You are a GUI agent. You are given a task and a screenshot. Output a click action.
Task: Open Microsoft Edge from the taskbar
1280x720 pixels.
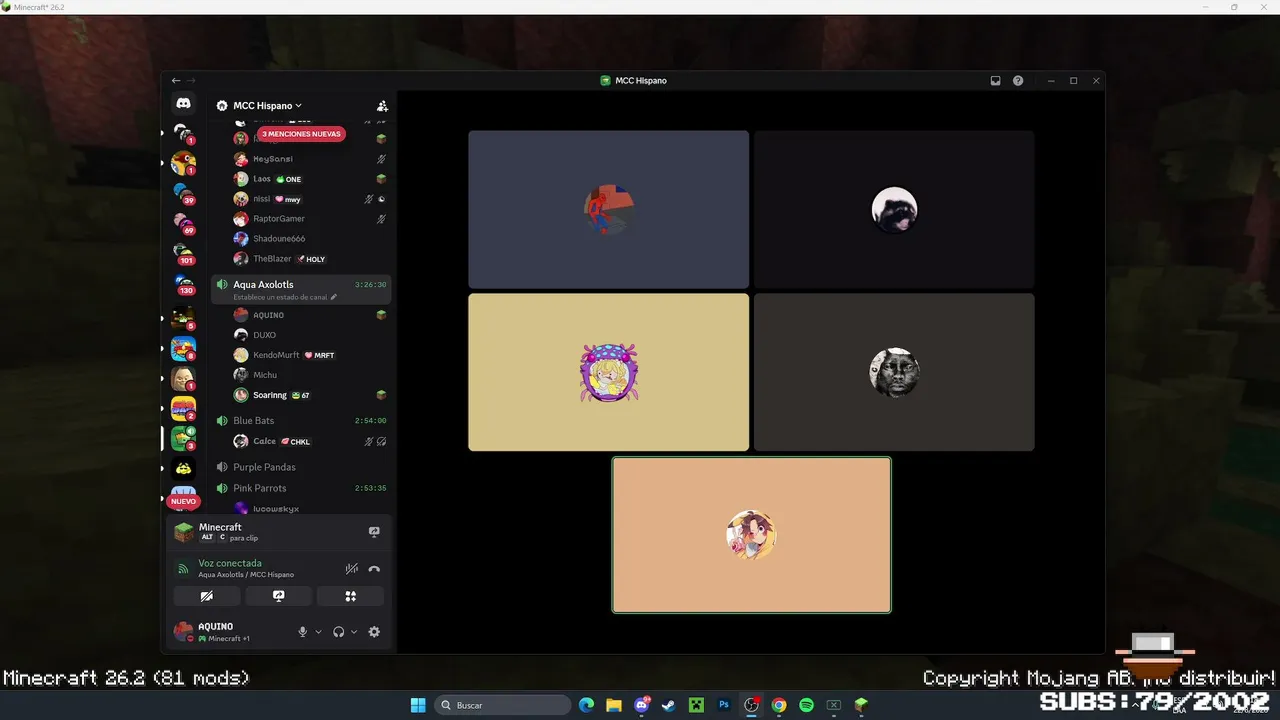coord(587,705)
